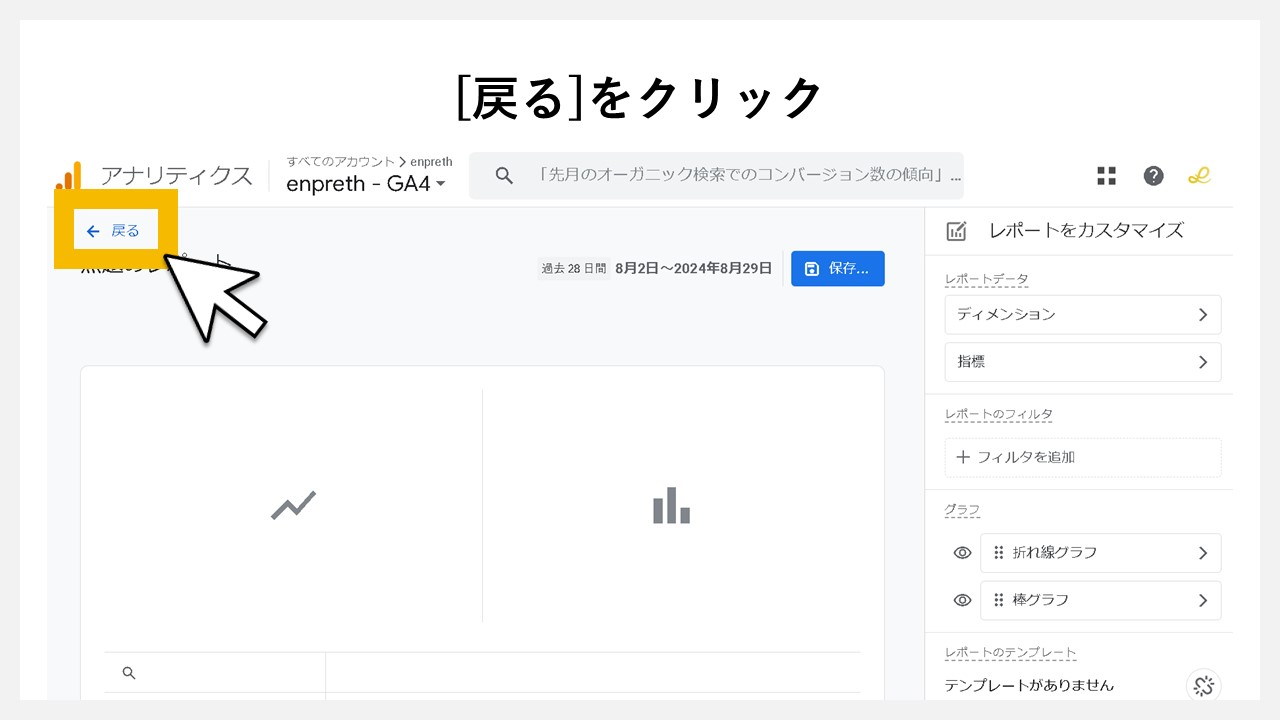Open the Google apps grid menu
This screenshot has height=720, width=1280.
(1106, 175)
